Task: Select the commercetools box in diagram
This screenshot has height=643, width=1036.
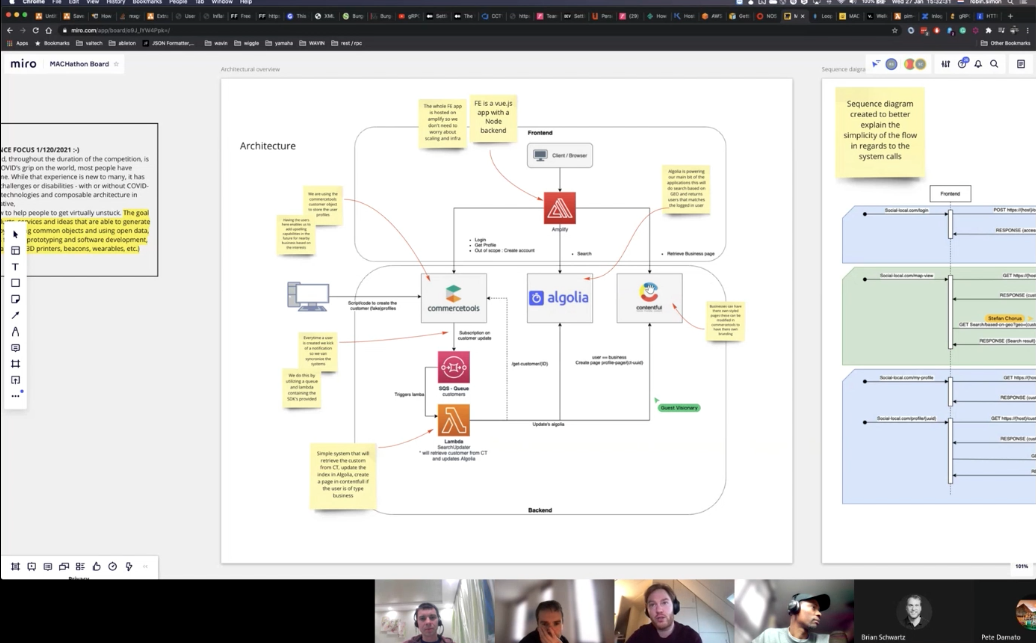Action: [454, 298]
